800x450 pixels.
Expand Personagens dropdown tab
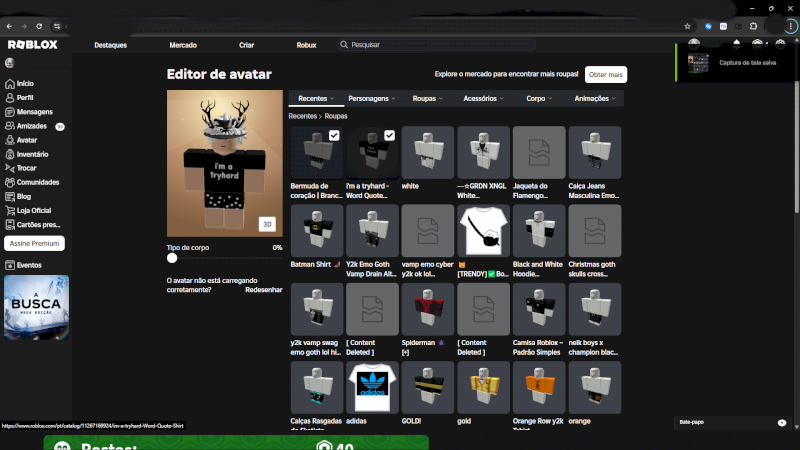pos(371,98)
